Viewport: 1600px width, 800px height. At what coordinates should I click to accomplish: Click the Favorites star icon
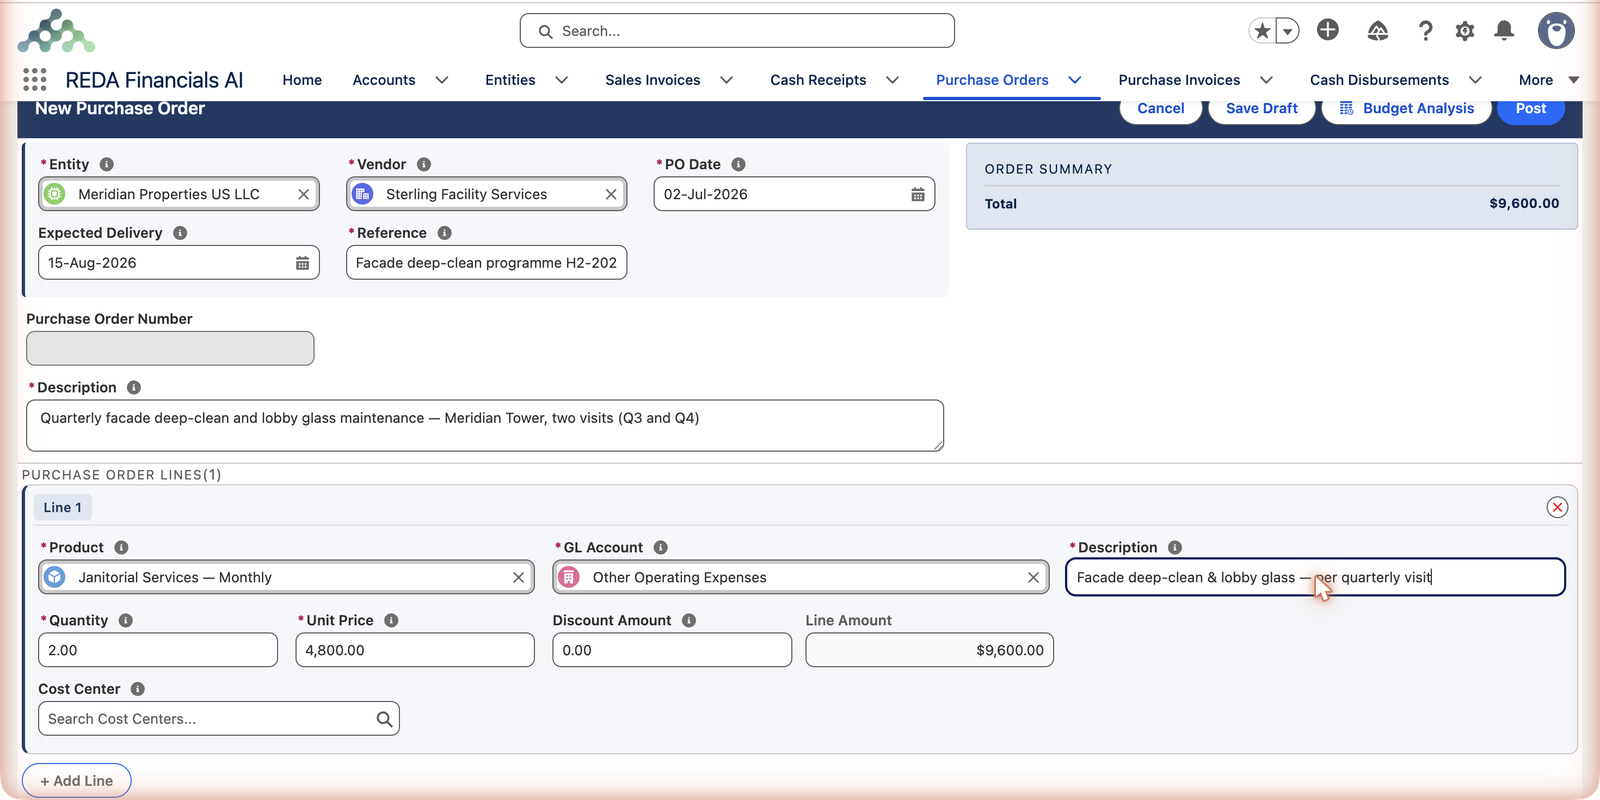pos(1263,31)
